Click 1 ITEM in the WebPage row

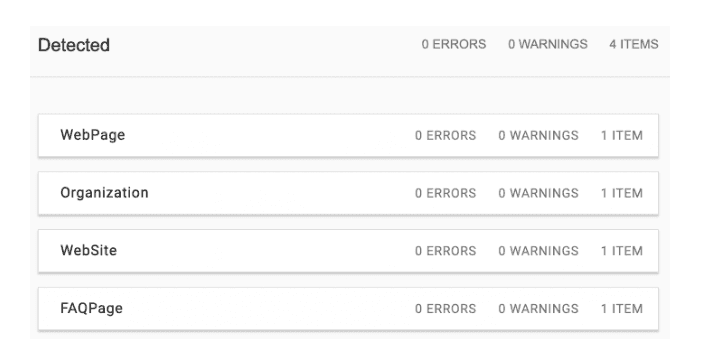pos(622,136)
